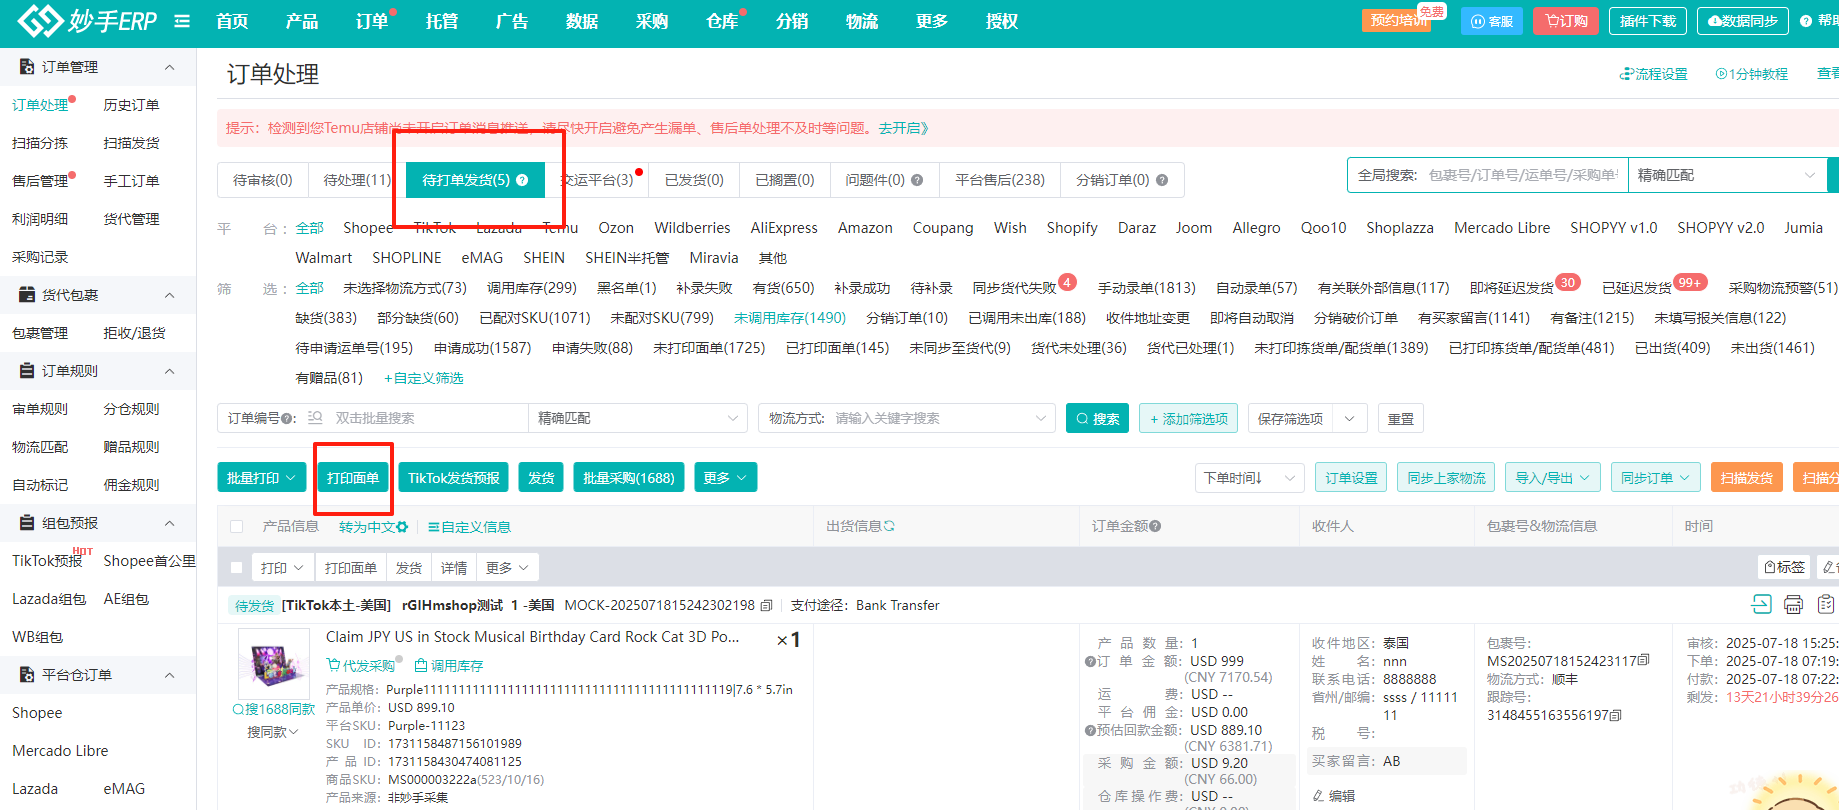This screenshot has width=1839, height=810.
Task: Click 编辑 pencil under buyer message
Action: point(1334,796)
